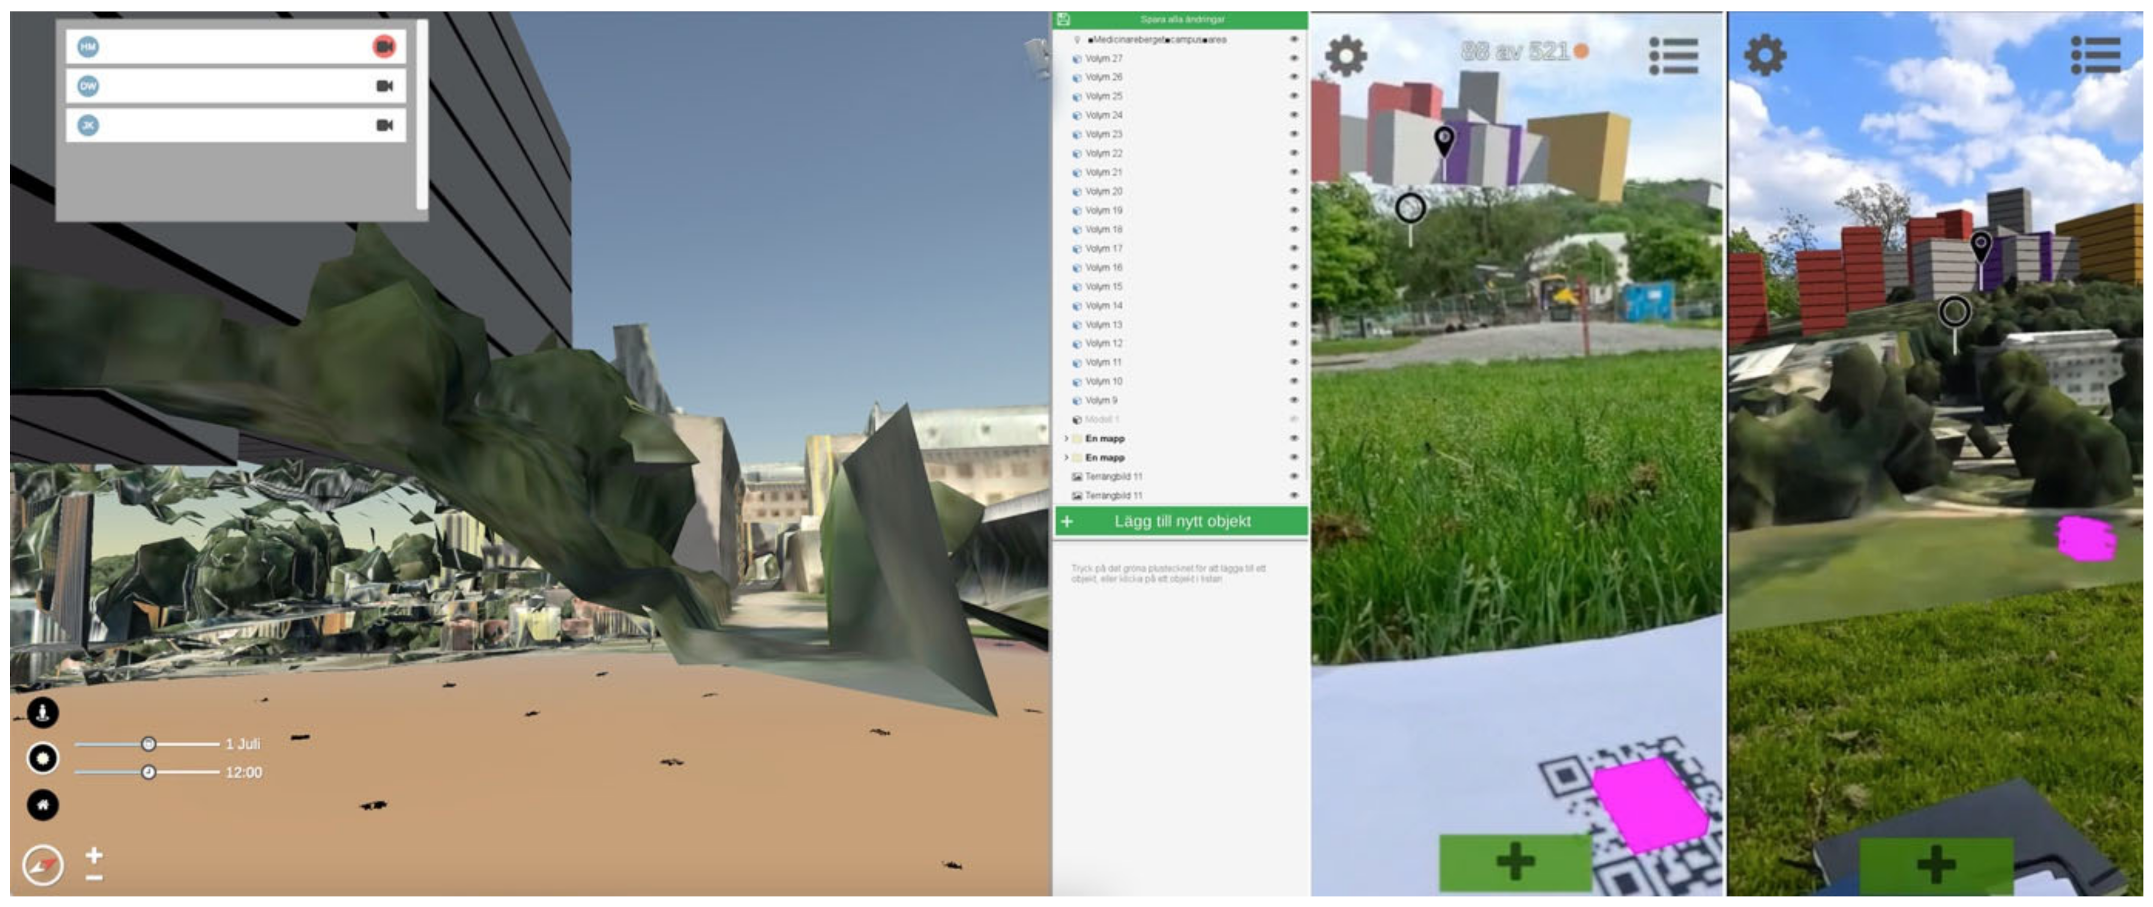This screenshot has height=907, width=2153.
Task: Zoom out with the minus icon
Action: (94, 878)
